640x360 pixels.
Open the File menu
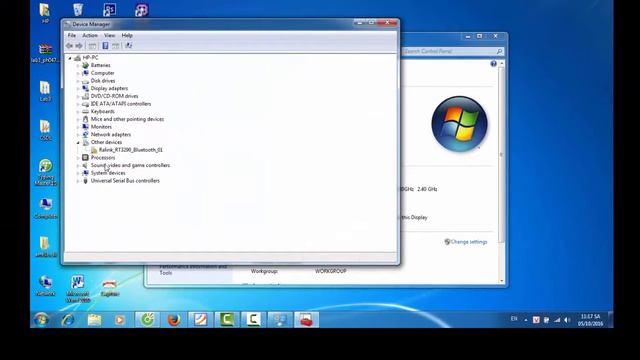pyautogui.click(x=72, y=36)
